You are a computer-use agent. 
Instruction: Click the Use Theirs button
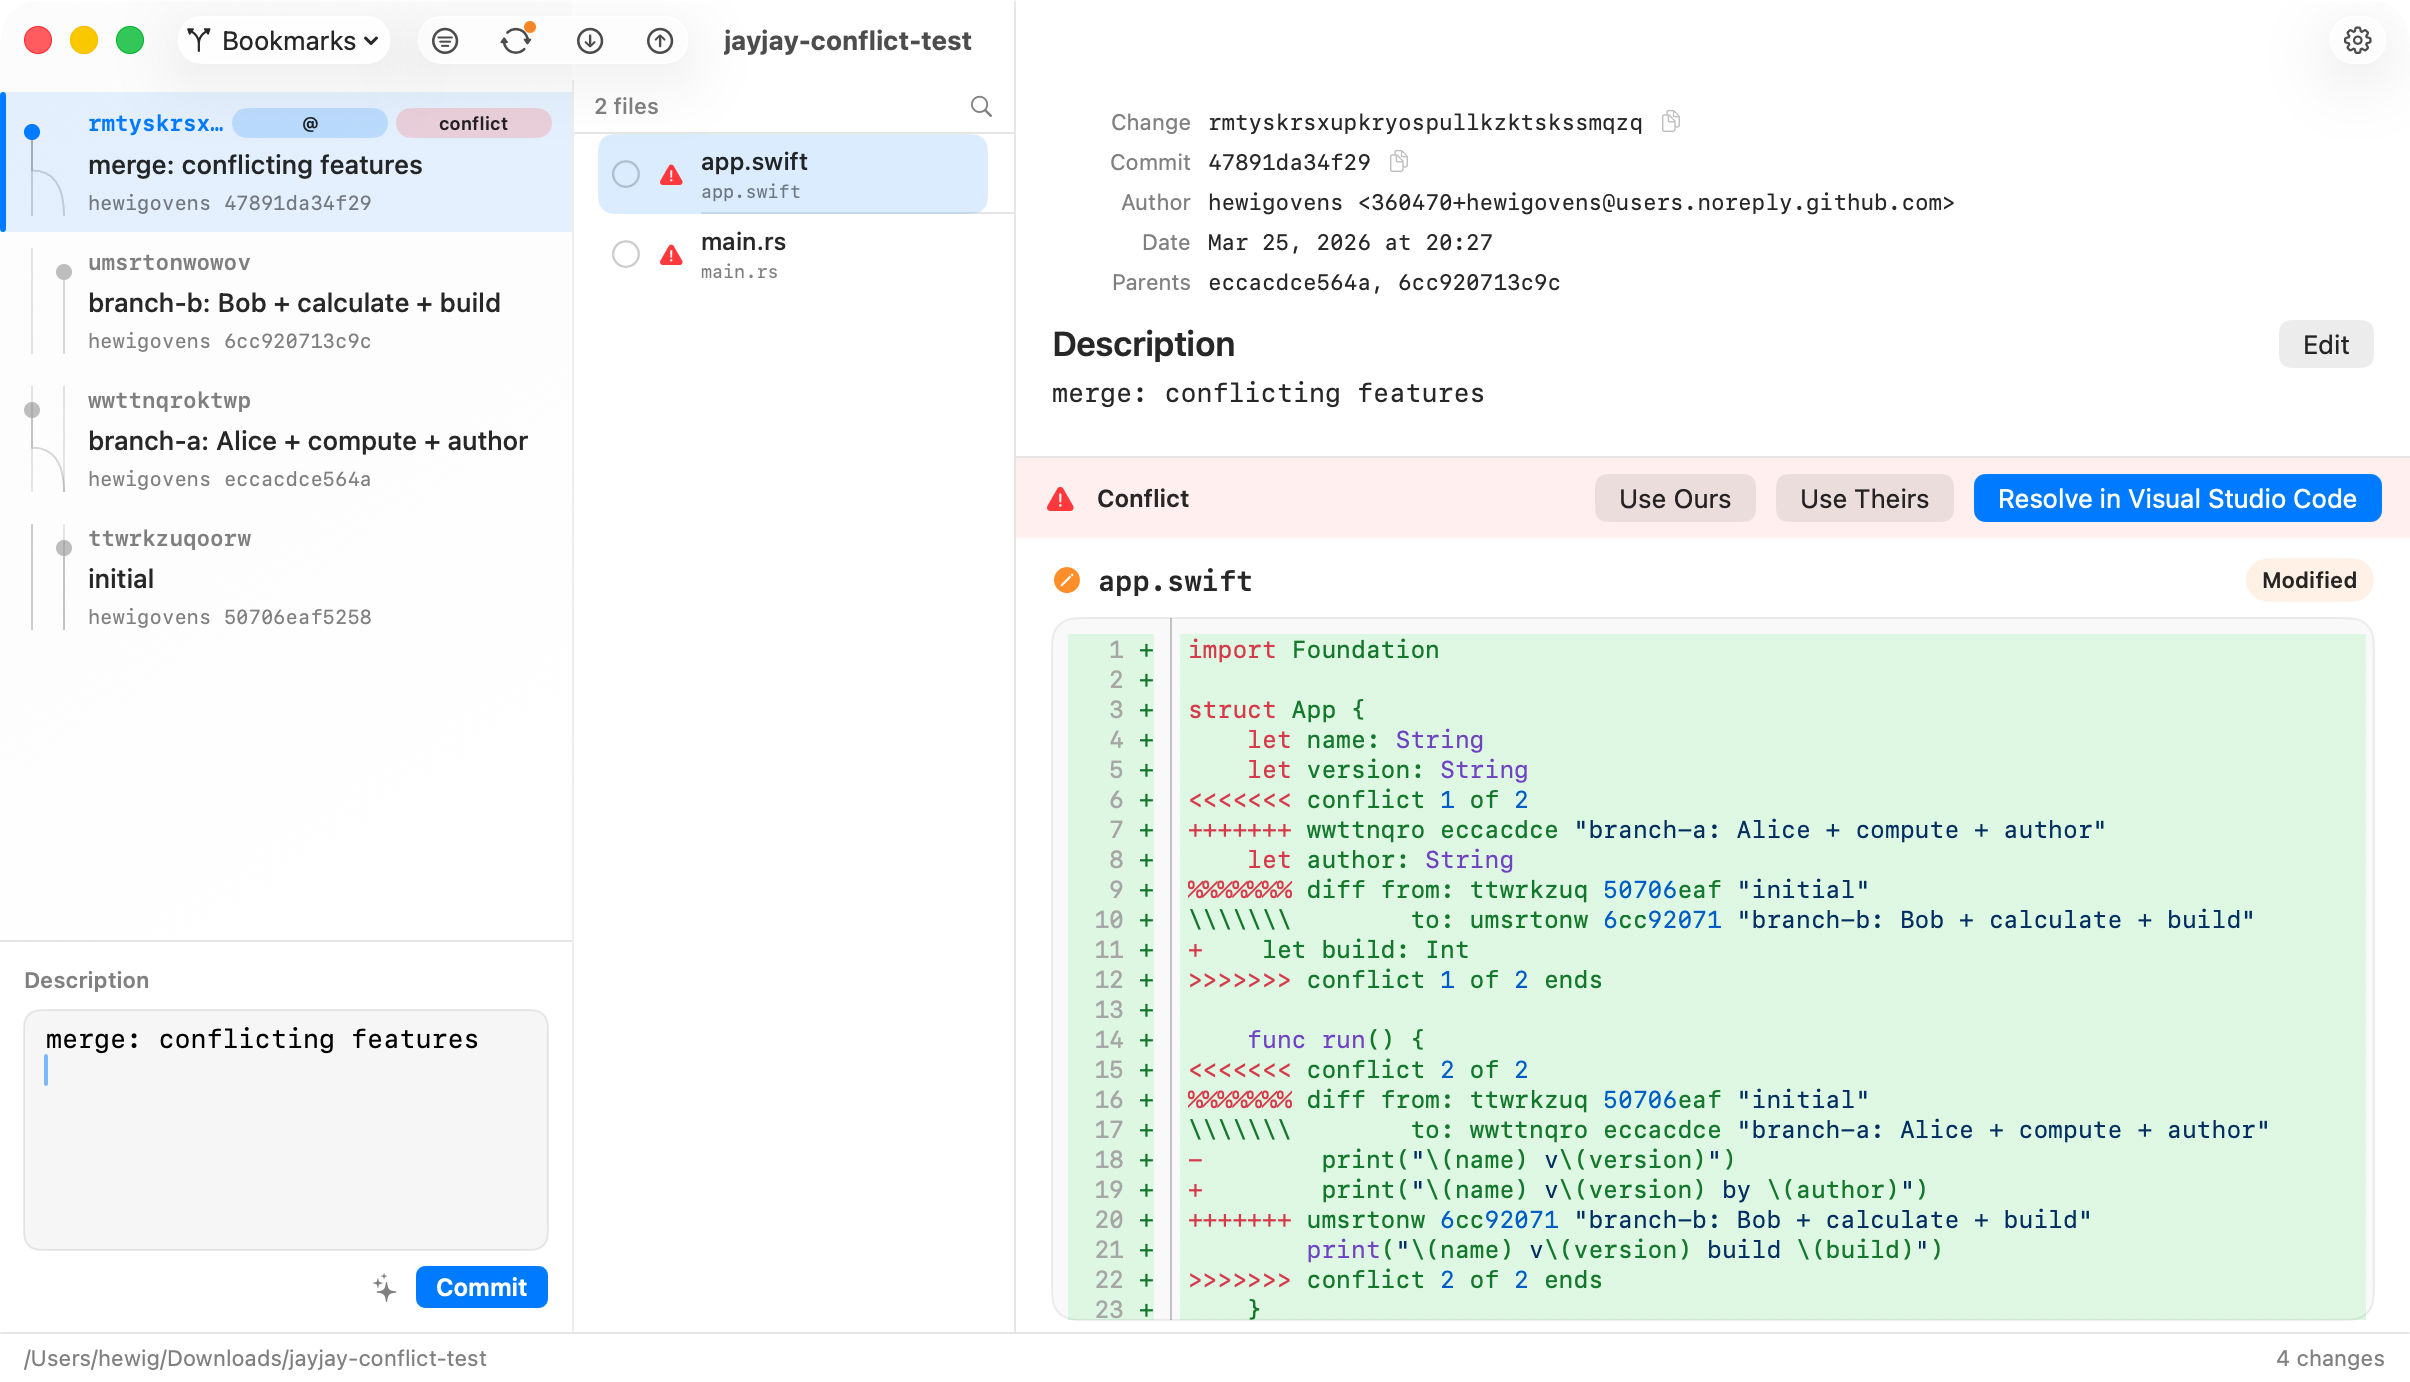1863,498
